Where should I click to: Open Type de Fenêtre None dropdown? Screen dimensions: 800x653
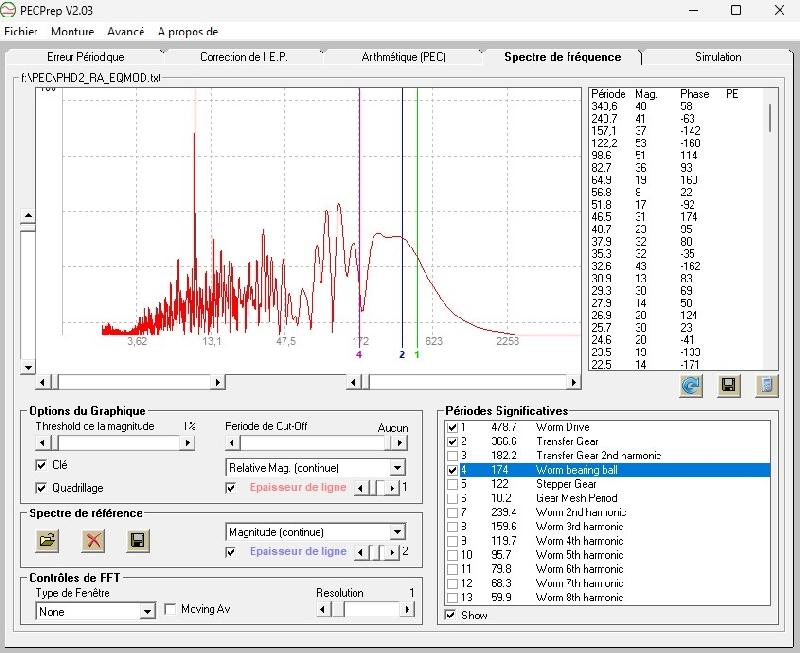click(x=147, y=611)
